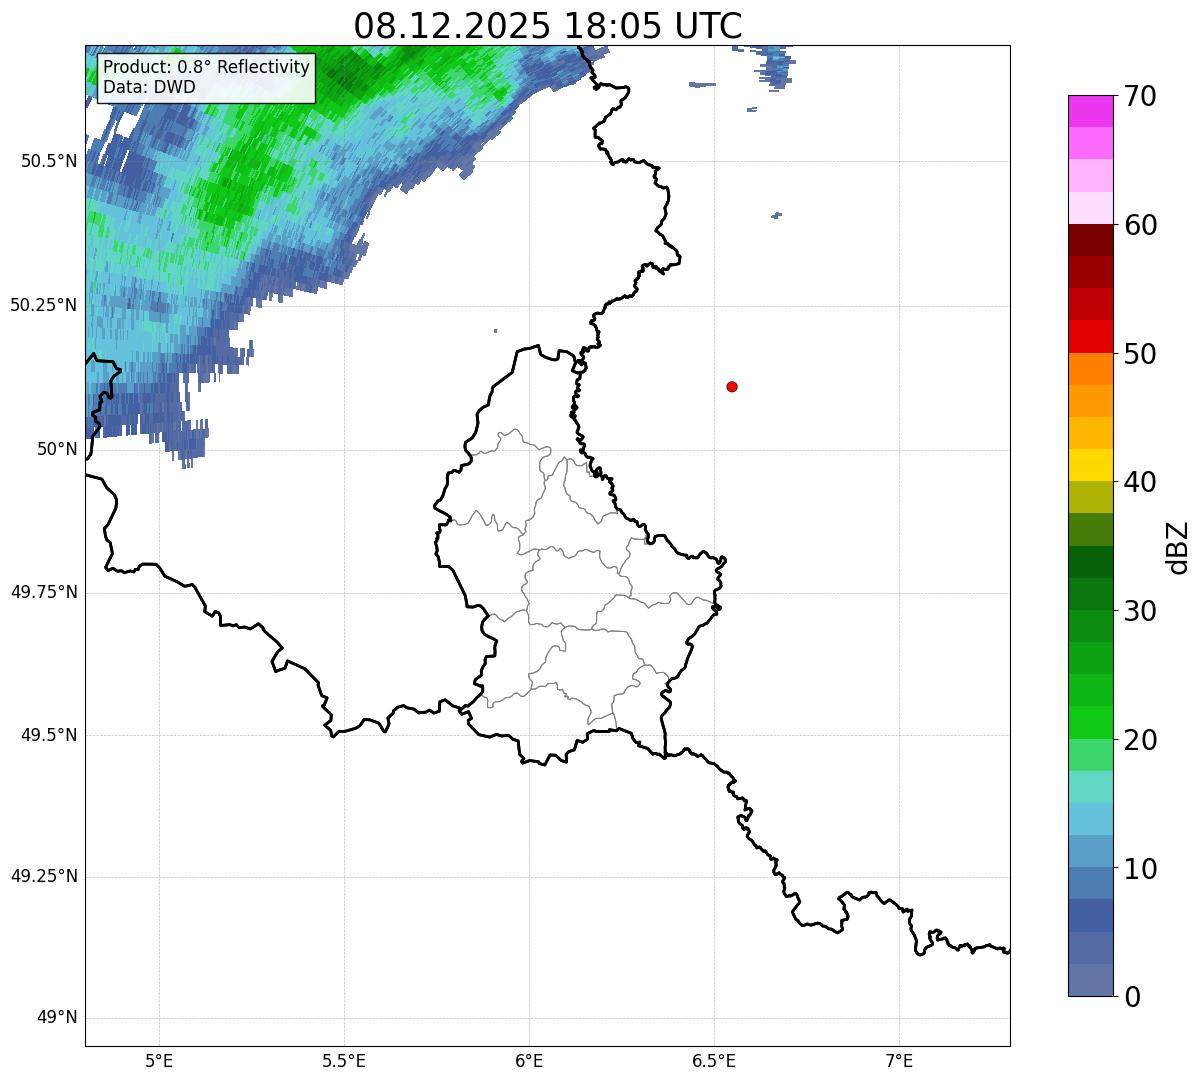Image resolution: width=1202 pixels, height=1081 pixels.
Task: Click the 5.5°E longitude label
Action: coord(344,1061)
